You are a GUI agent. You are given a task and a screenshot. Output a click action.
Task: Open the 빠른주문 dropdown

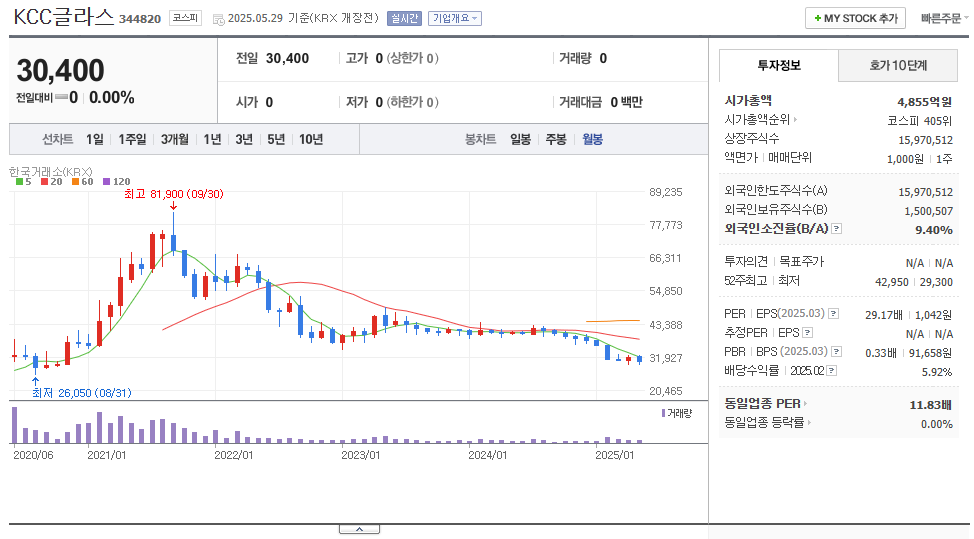(x=944, y=19)
